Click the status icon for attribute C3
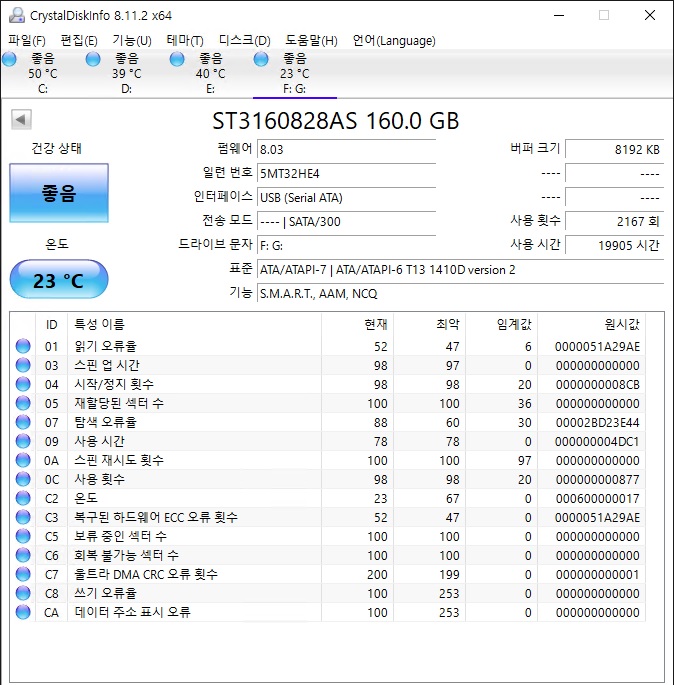The width and height of the screenshot is (674, 685). 23,517
